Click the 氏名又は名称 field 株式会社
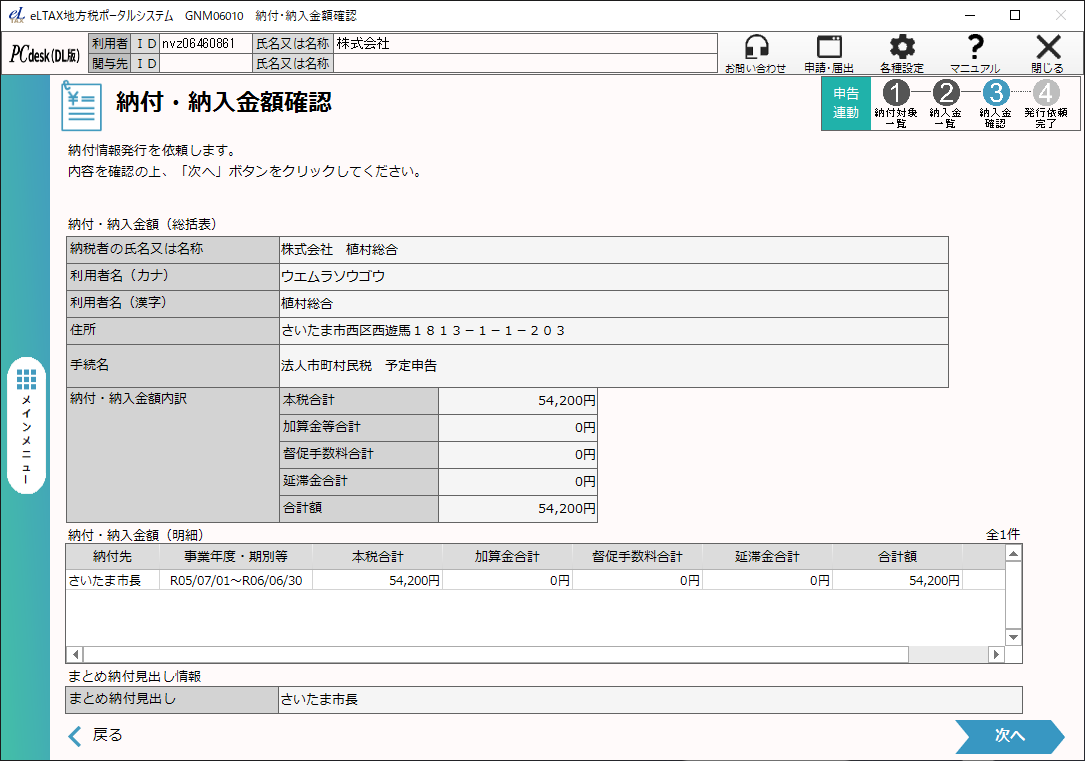The height and width of the screenshot is (761, 1085). (x=525, y=44)
